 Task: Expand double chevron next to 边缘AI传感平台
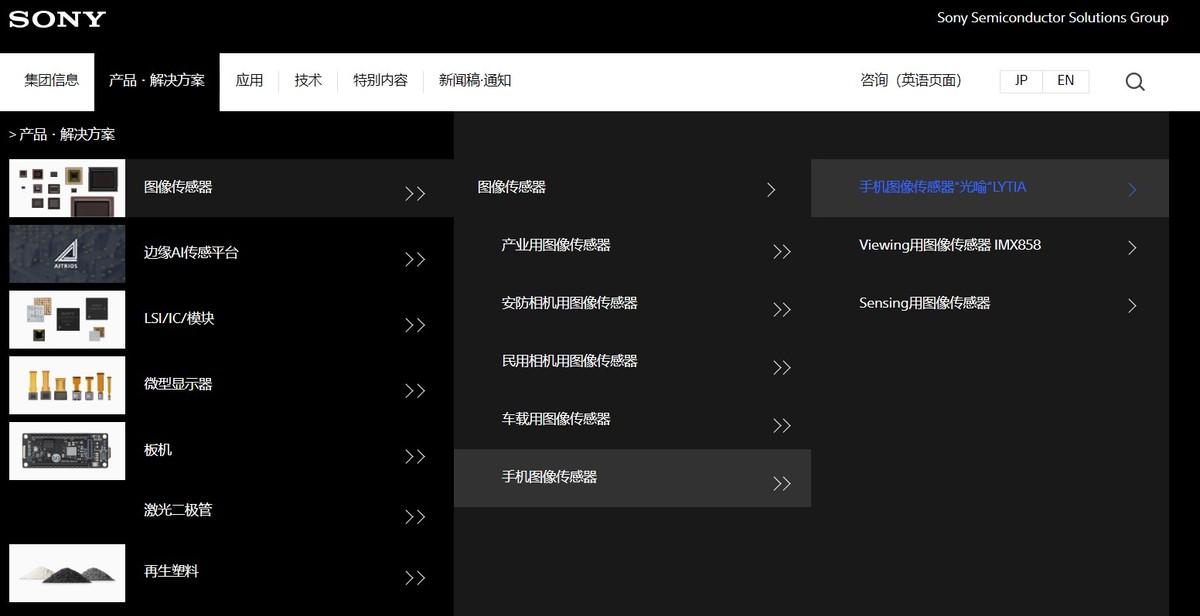415,260
